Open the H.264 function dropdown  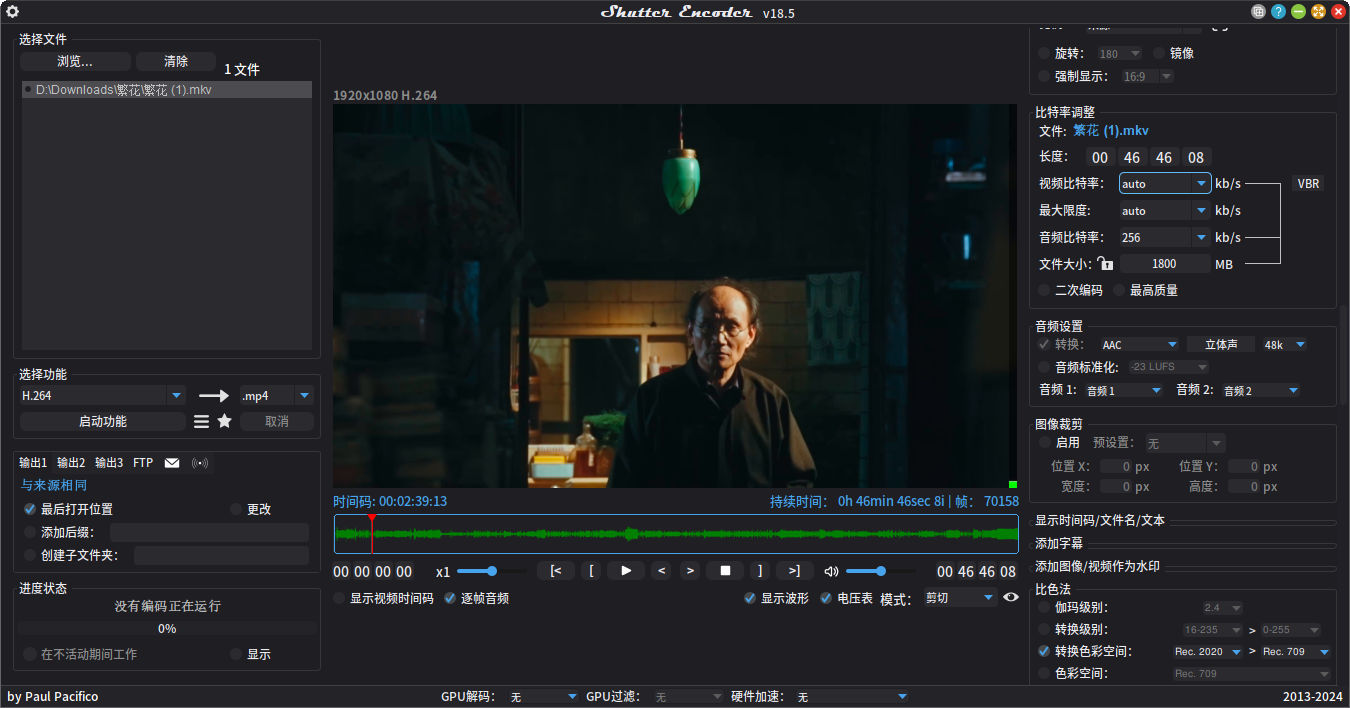pyautogui.click(x=102, y=395)
